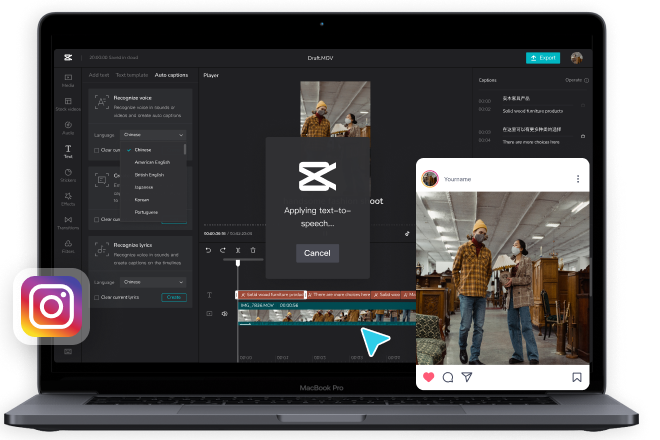
Task: Expand the Recognize lyrics language dropdown
Action: 153,282
